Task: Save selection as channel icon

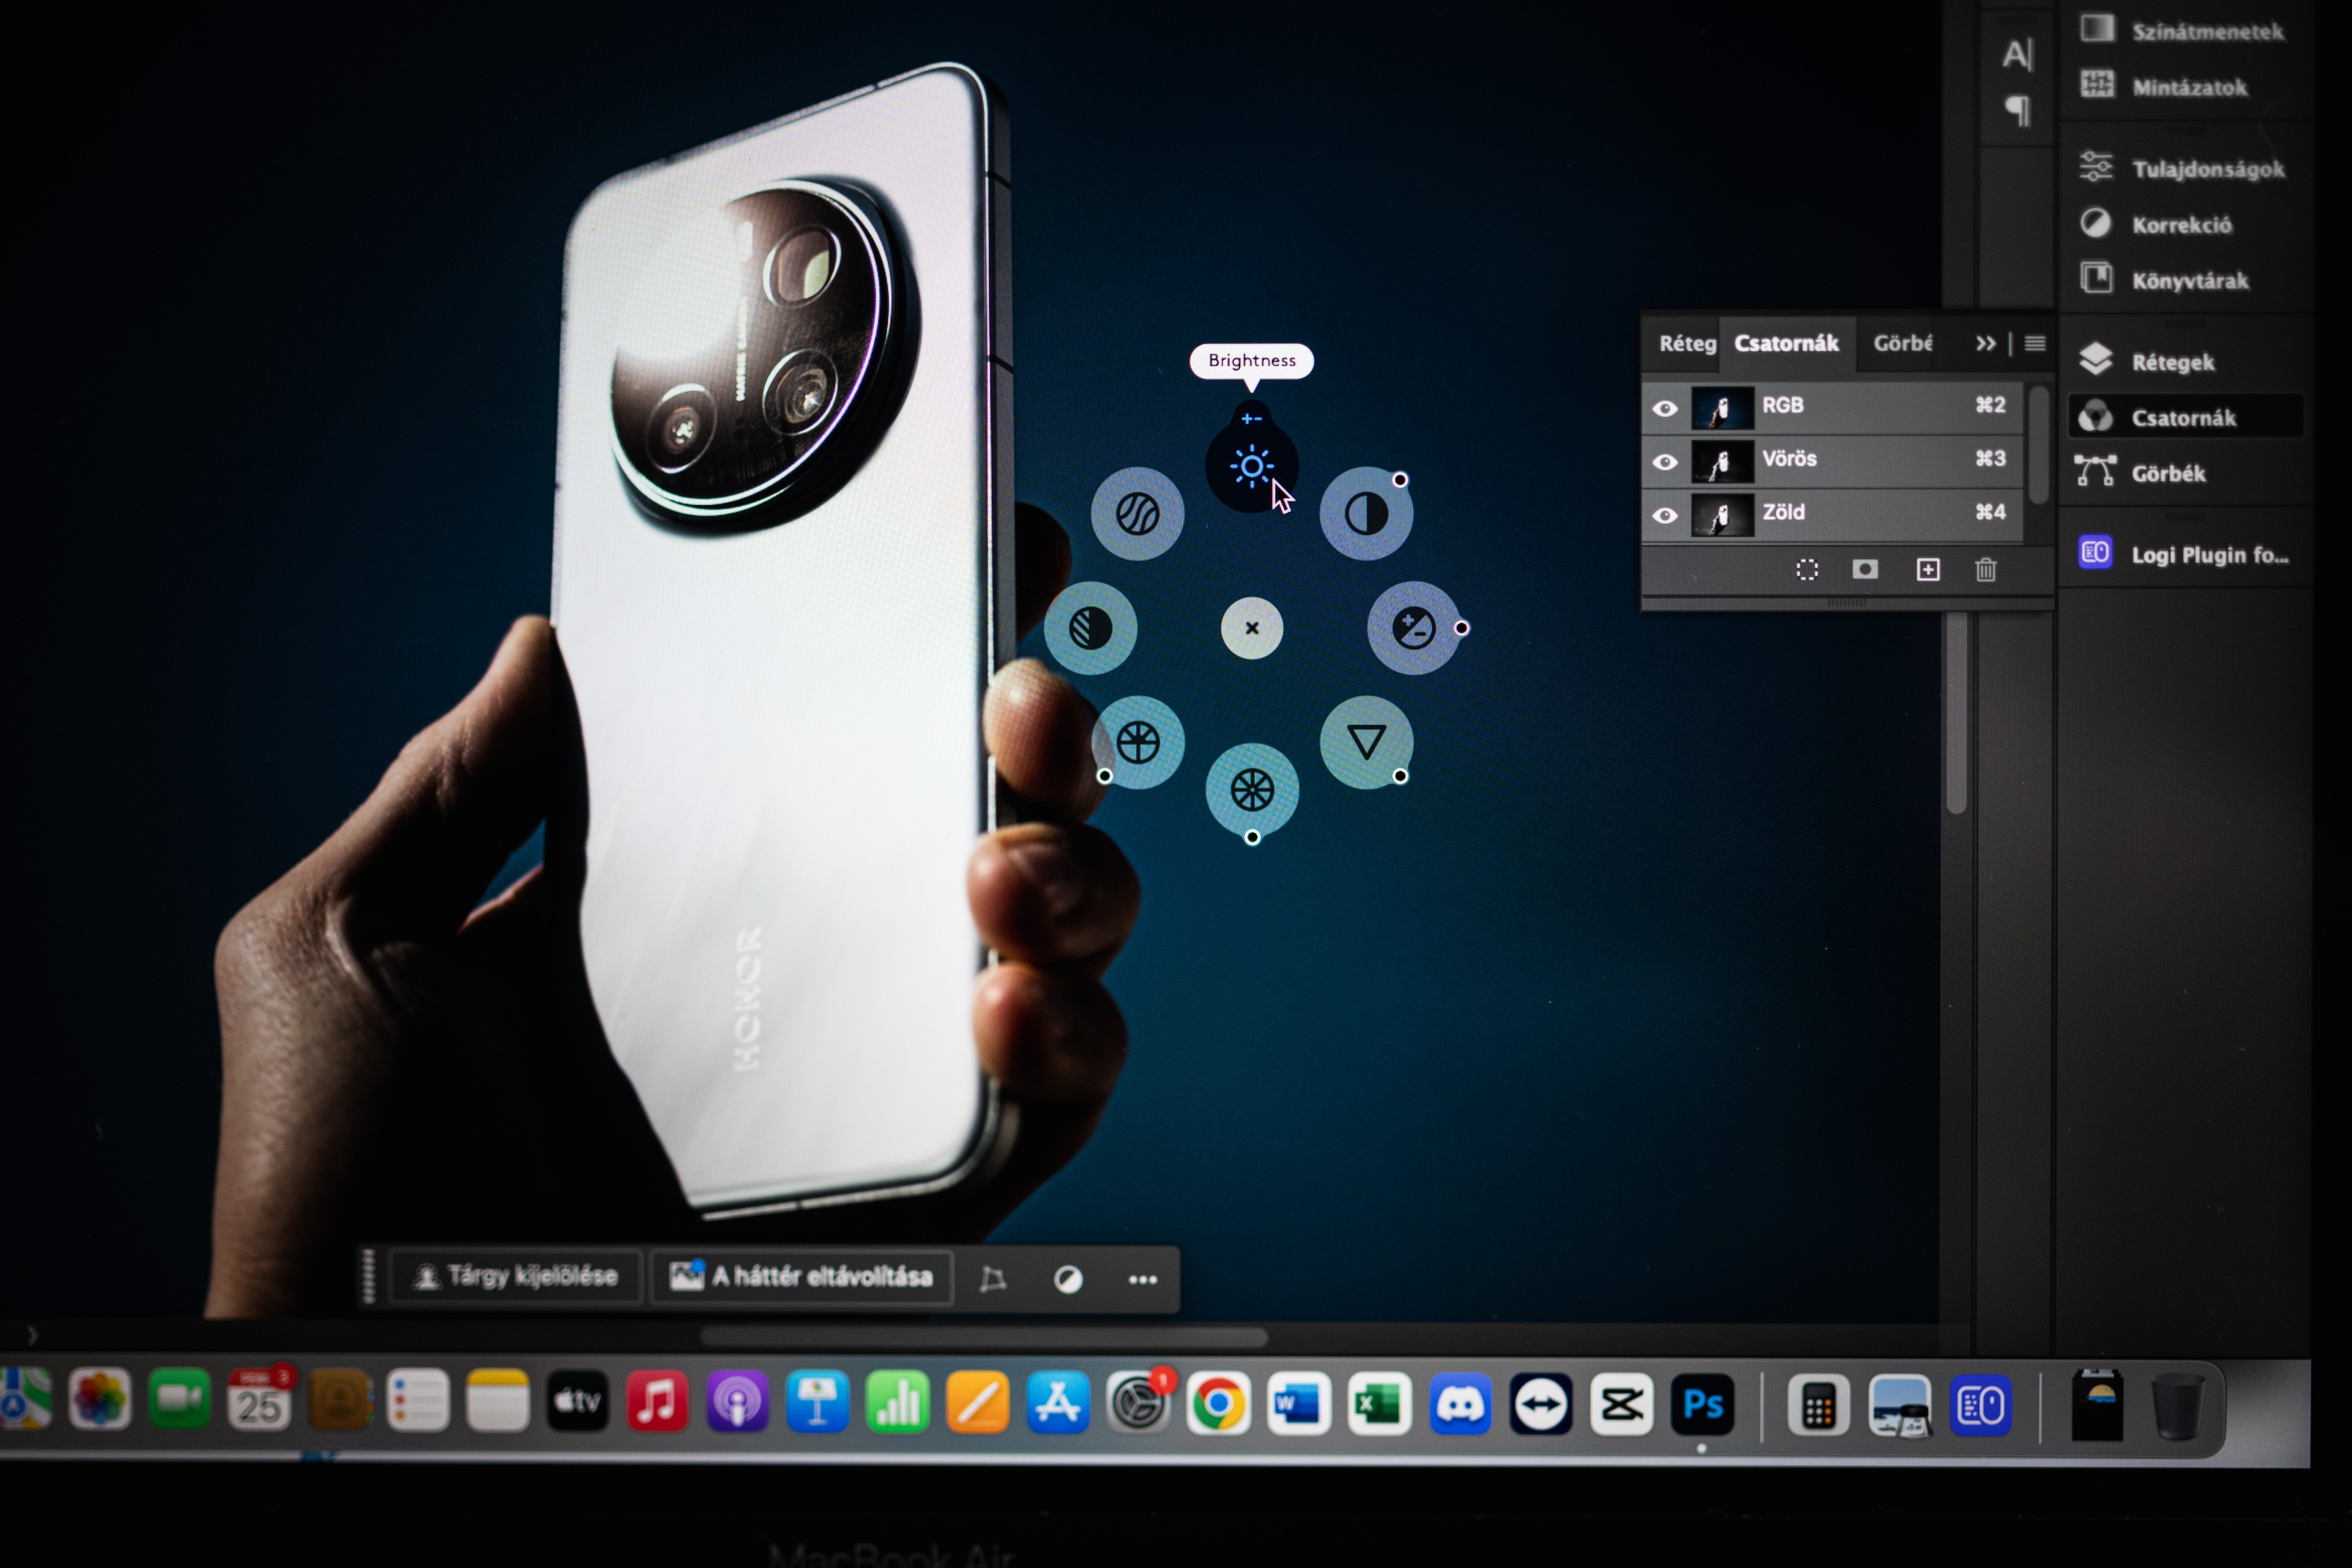Action: pyautogui.click(x=1865, y=569)
